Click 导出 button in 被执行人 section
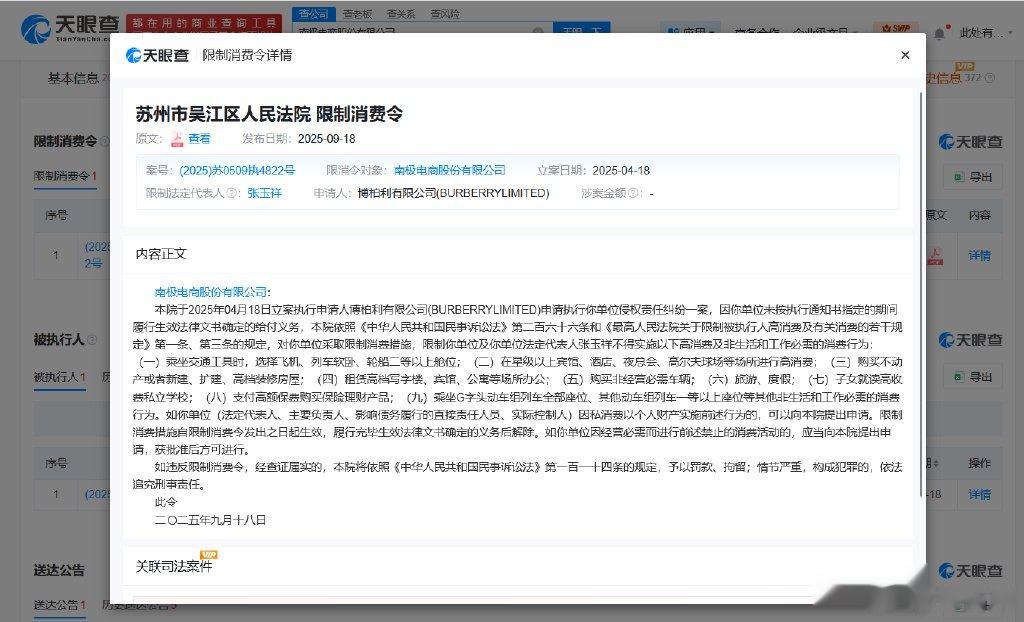This screenshot has height=622, width=1024. 972,377
